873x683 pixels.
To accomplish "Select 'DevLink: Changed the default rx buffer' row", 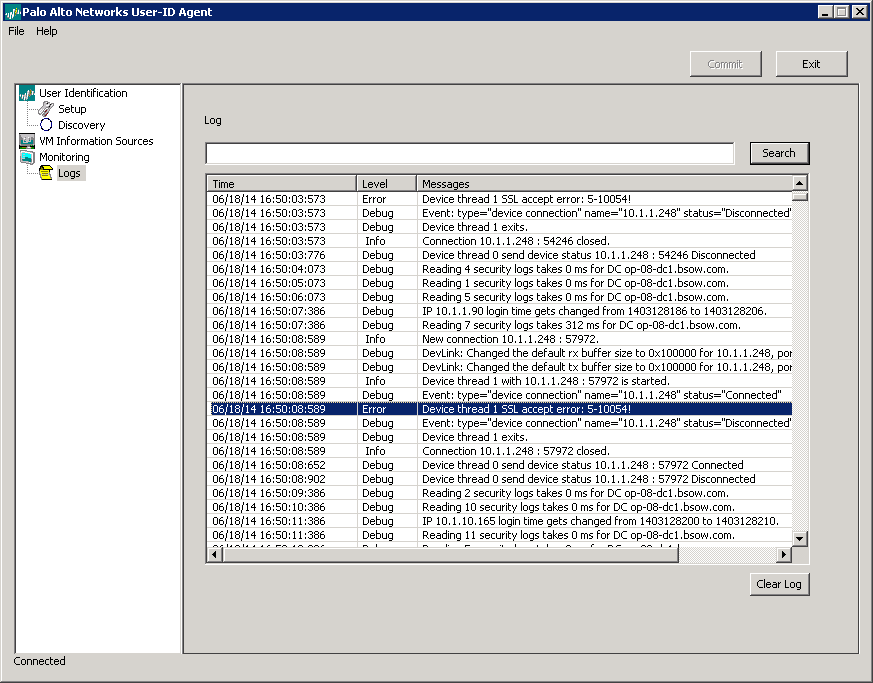I will point(499,353).
